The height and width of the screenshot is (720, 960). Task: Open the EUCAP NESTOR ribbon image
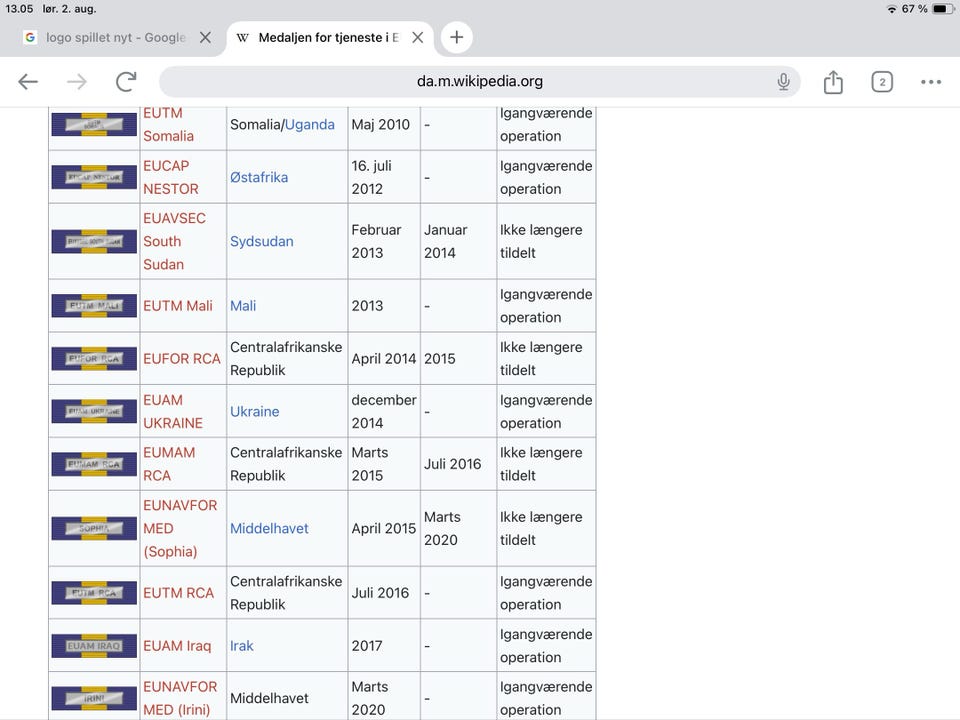(x=94, y=177)
